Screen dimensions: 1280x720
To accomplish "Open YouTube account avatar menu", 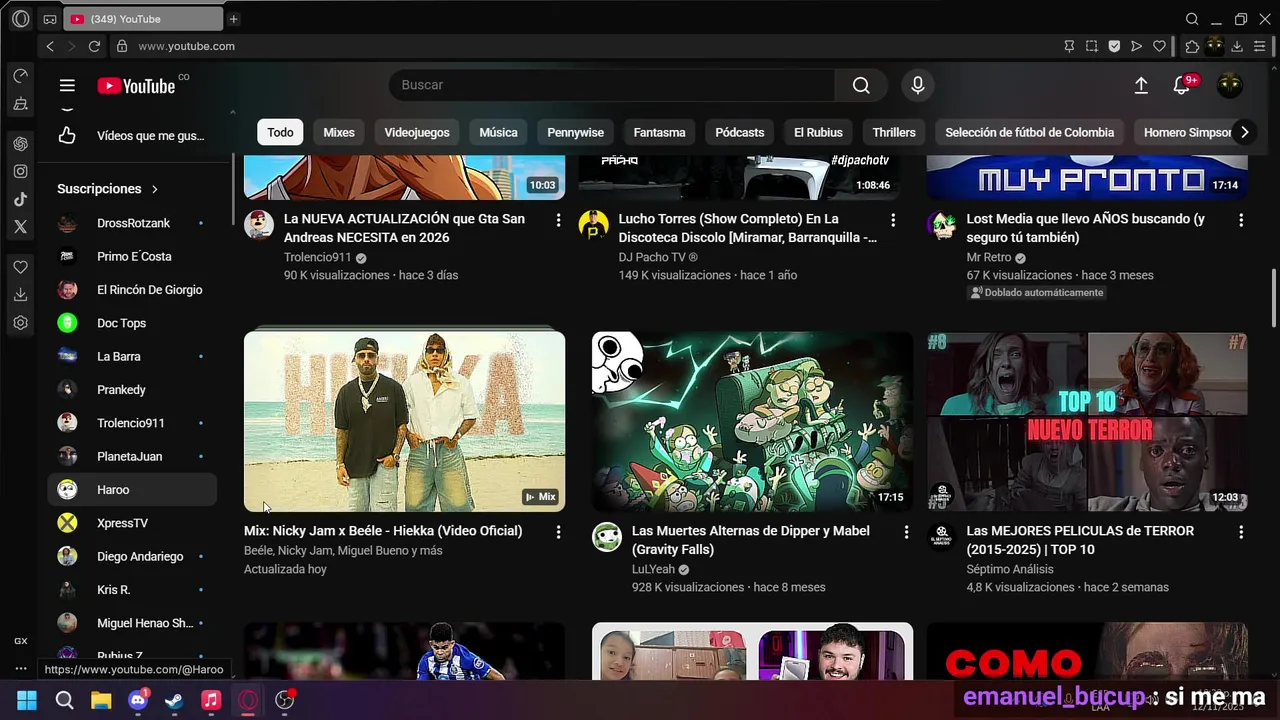I will coord(1229,86).
